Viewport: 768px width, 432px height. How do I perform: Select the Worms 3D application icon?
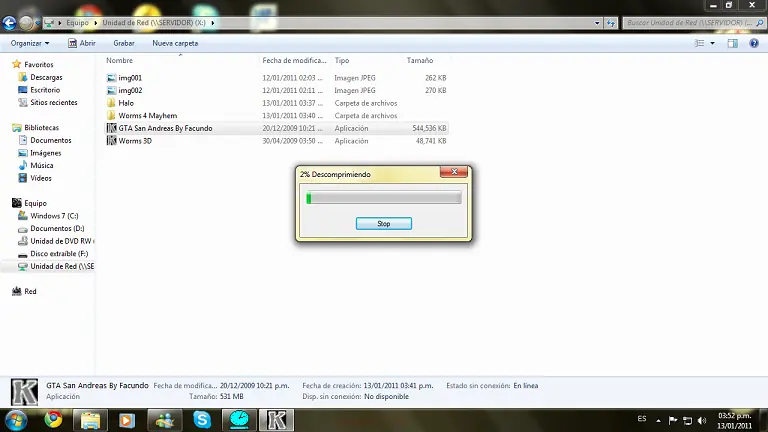(x=111, y=141)
